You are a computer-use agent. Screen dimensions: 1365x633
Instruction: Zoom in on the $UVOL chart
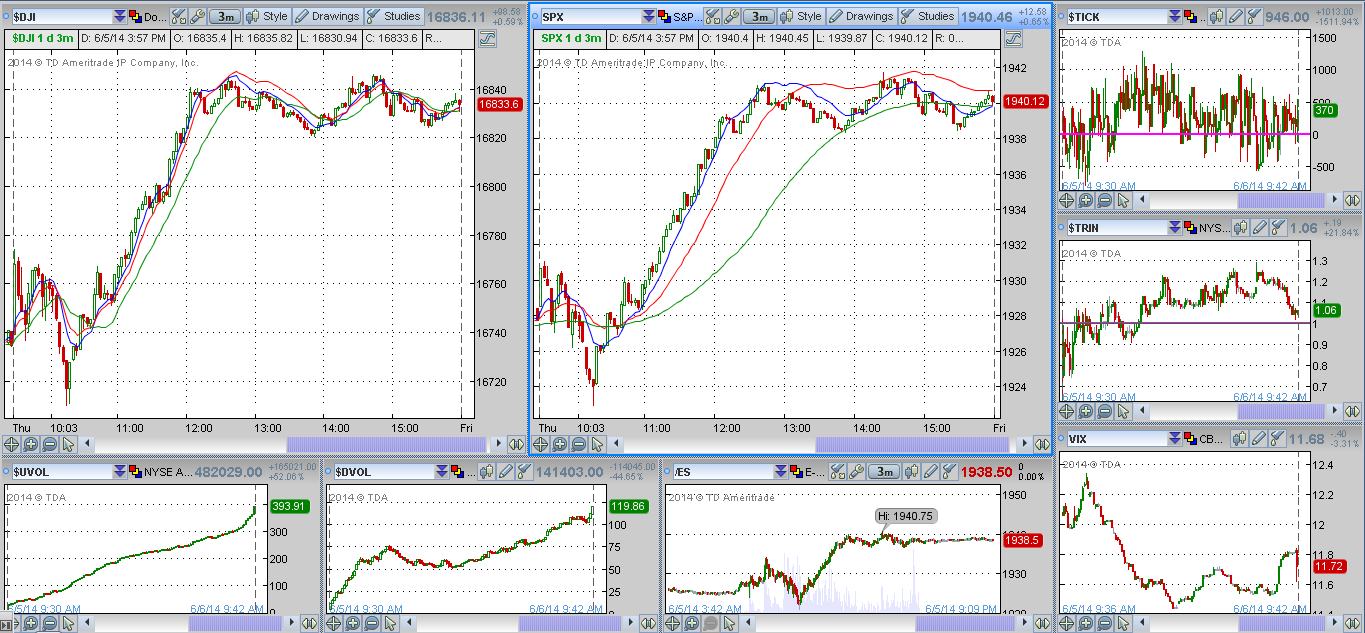(30, 623)
